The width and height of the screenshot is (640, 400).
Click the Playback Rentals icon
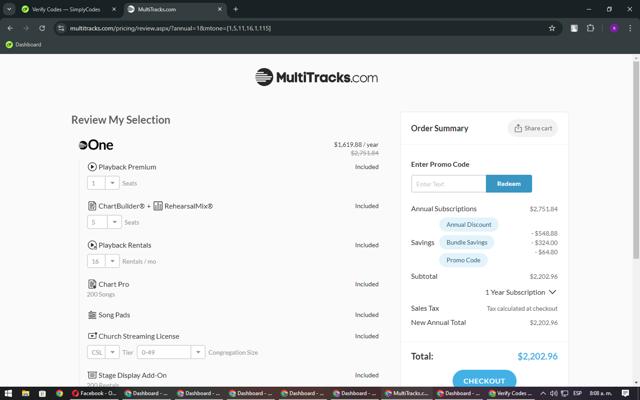(92, 245)
